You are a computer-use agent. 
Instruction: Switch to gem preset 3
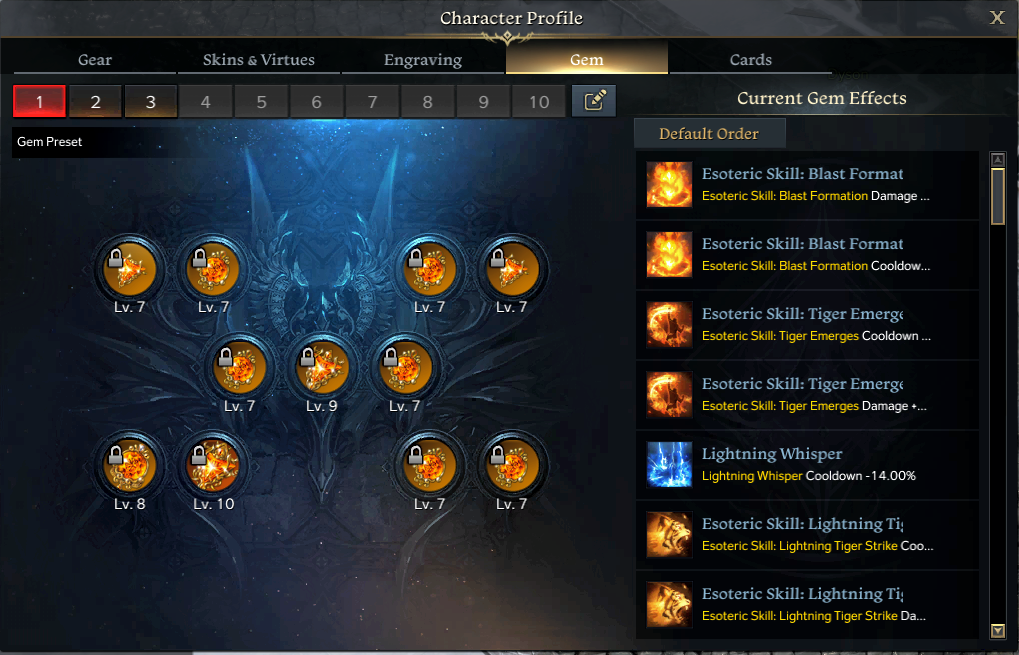[x=151, y=101]
